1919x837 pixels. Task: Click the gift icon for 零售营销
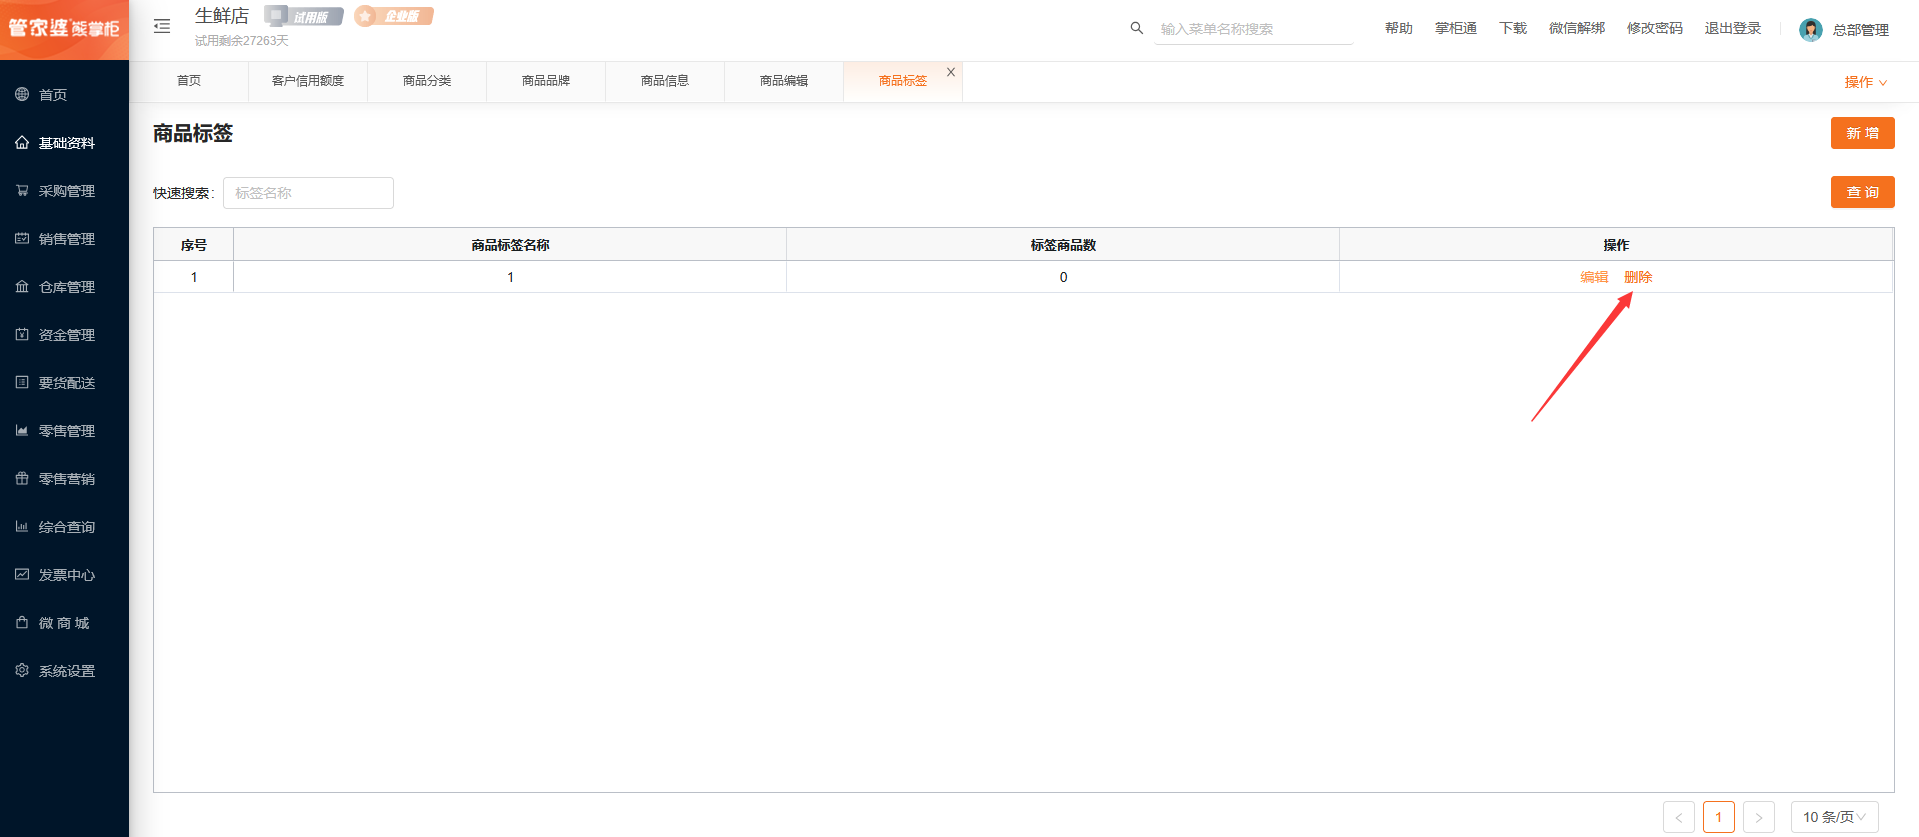coord(22,478)
